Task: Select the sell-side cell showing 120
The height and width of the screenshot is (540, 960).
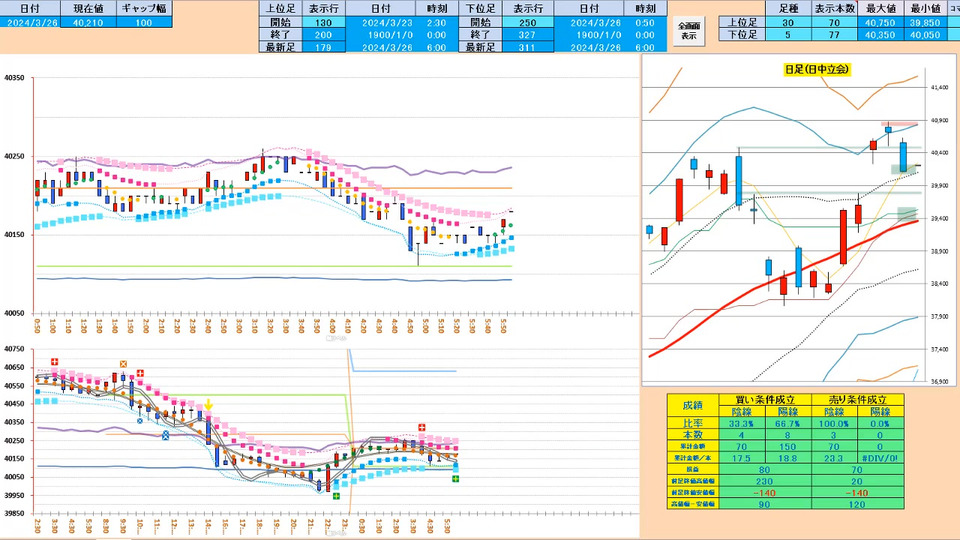Action: pyautogui.click(x=857, y=504)
